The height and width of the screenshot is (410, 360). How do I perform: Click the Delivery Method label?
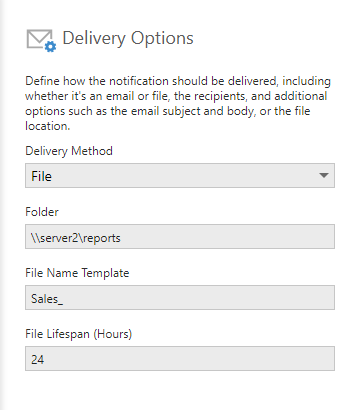click(69, 151)
